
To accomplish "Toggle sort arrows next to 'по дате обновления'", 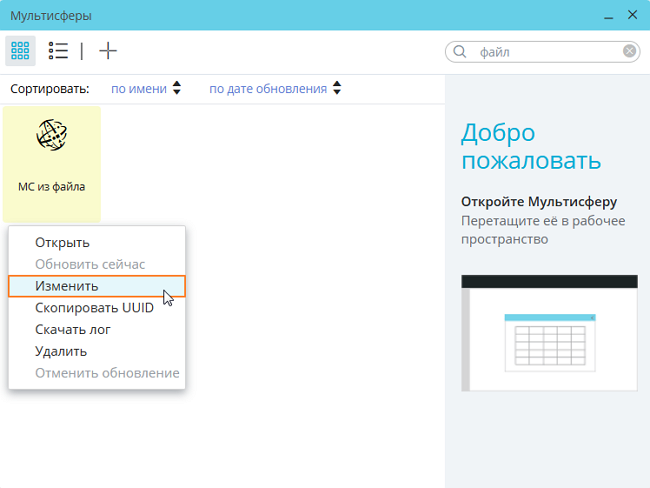I will coord(337,88).
